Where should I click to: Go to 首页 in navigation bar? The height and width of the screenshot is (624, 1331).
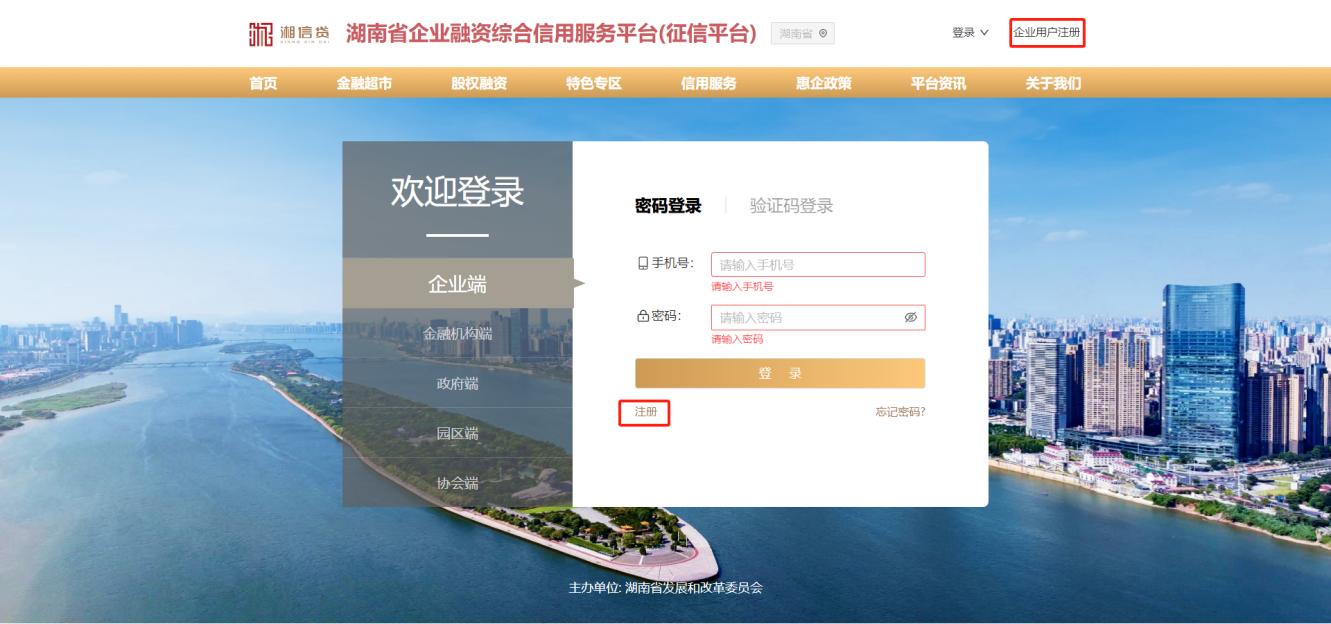coord(263,83)
